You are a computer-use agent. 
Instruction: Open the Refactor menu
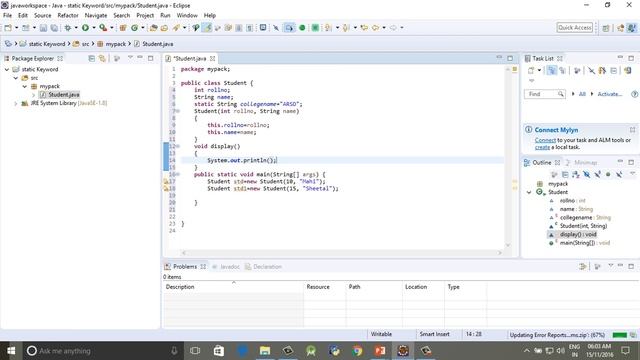68,15
